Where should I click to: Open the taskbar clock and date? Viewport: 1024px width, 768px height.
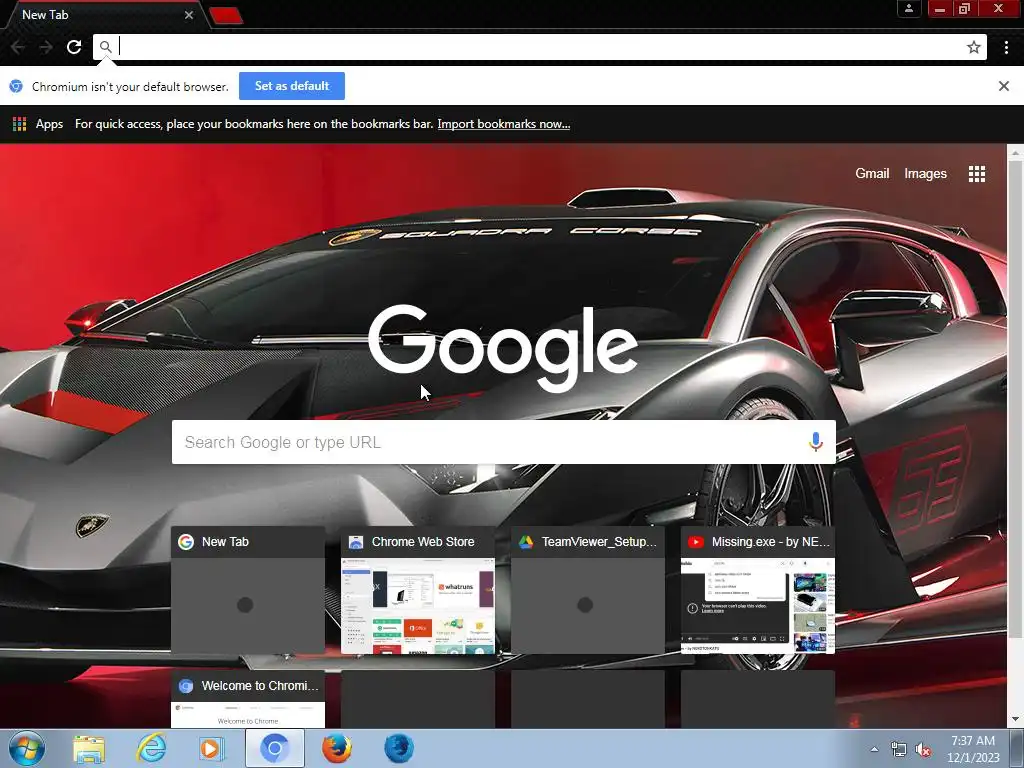click(973, 749)
